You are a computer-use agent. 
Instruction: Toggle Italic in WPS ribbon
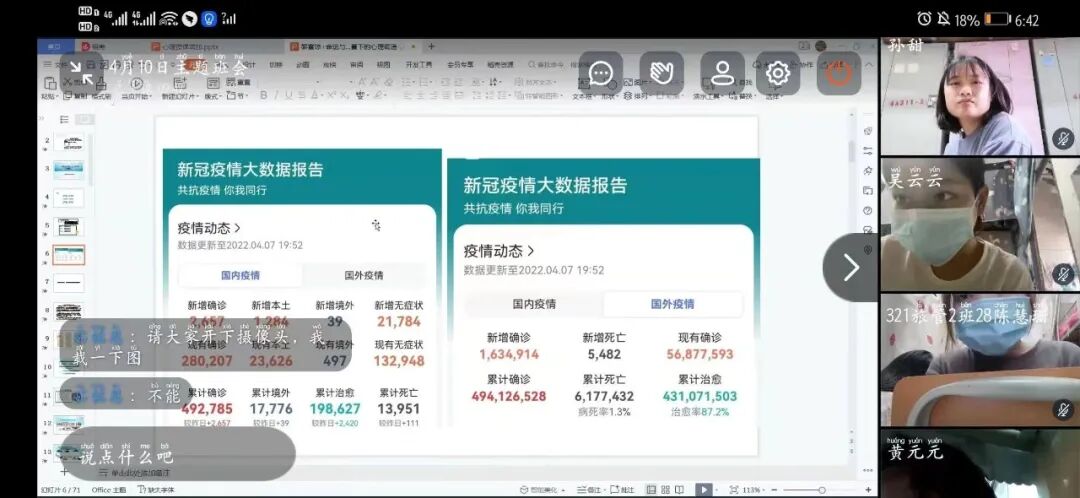click(276, 96)
